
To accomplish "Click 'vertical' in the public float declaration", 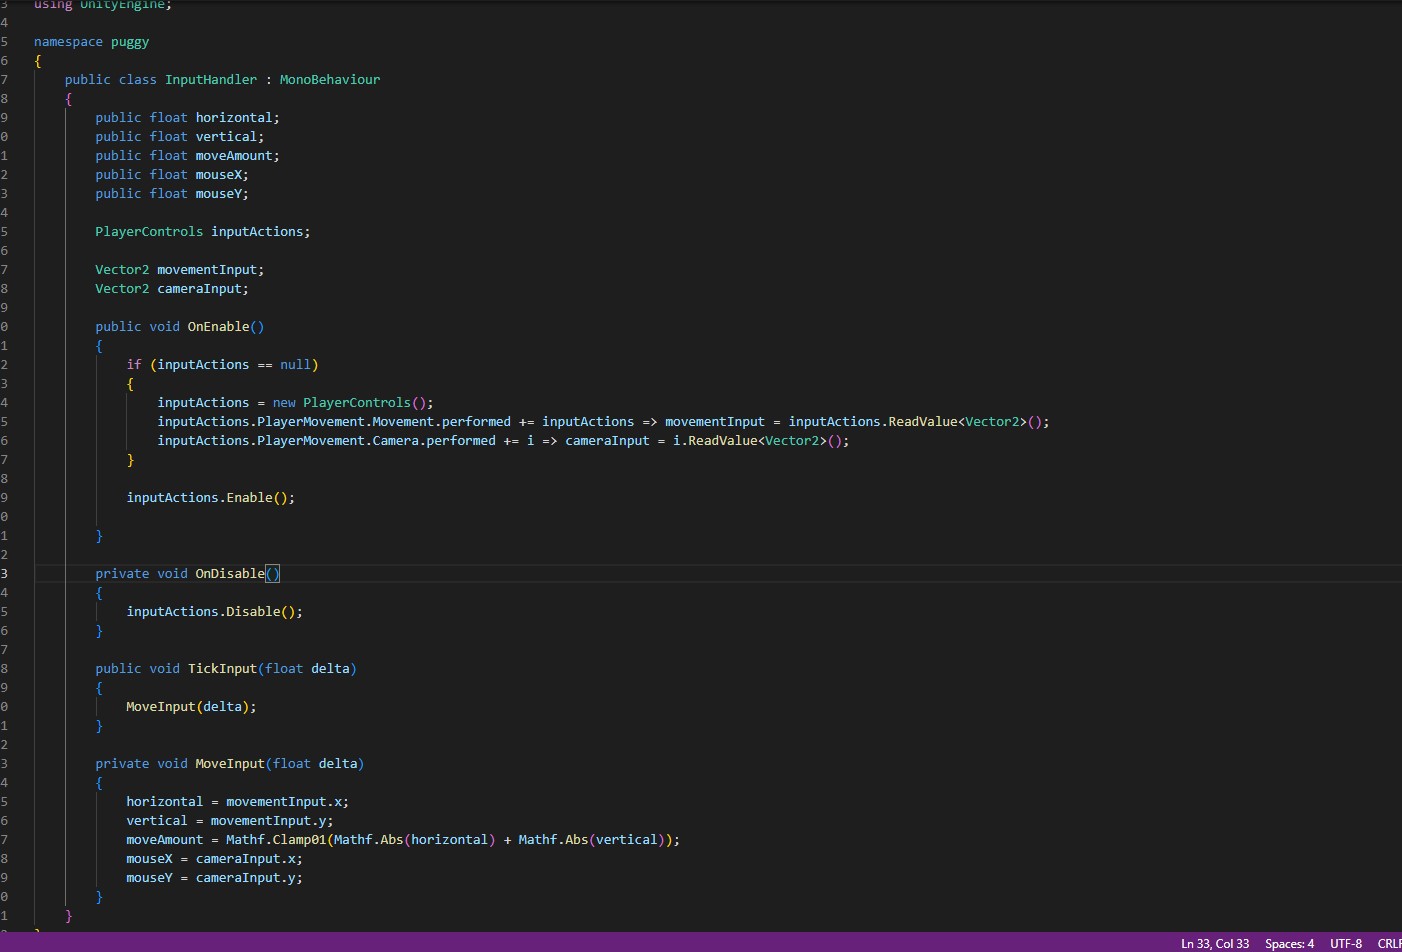I will point(227,137).
